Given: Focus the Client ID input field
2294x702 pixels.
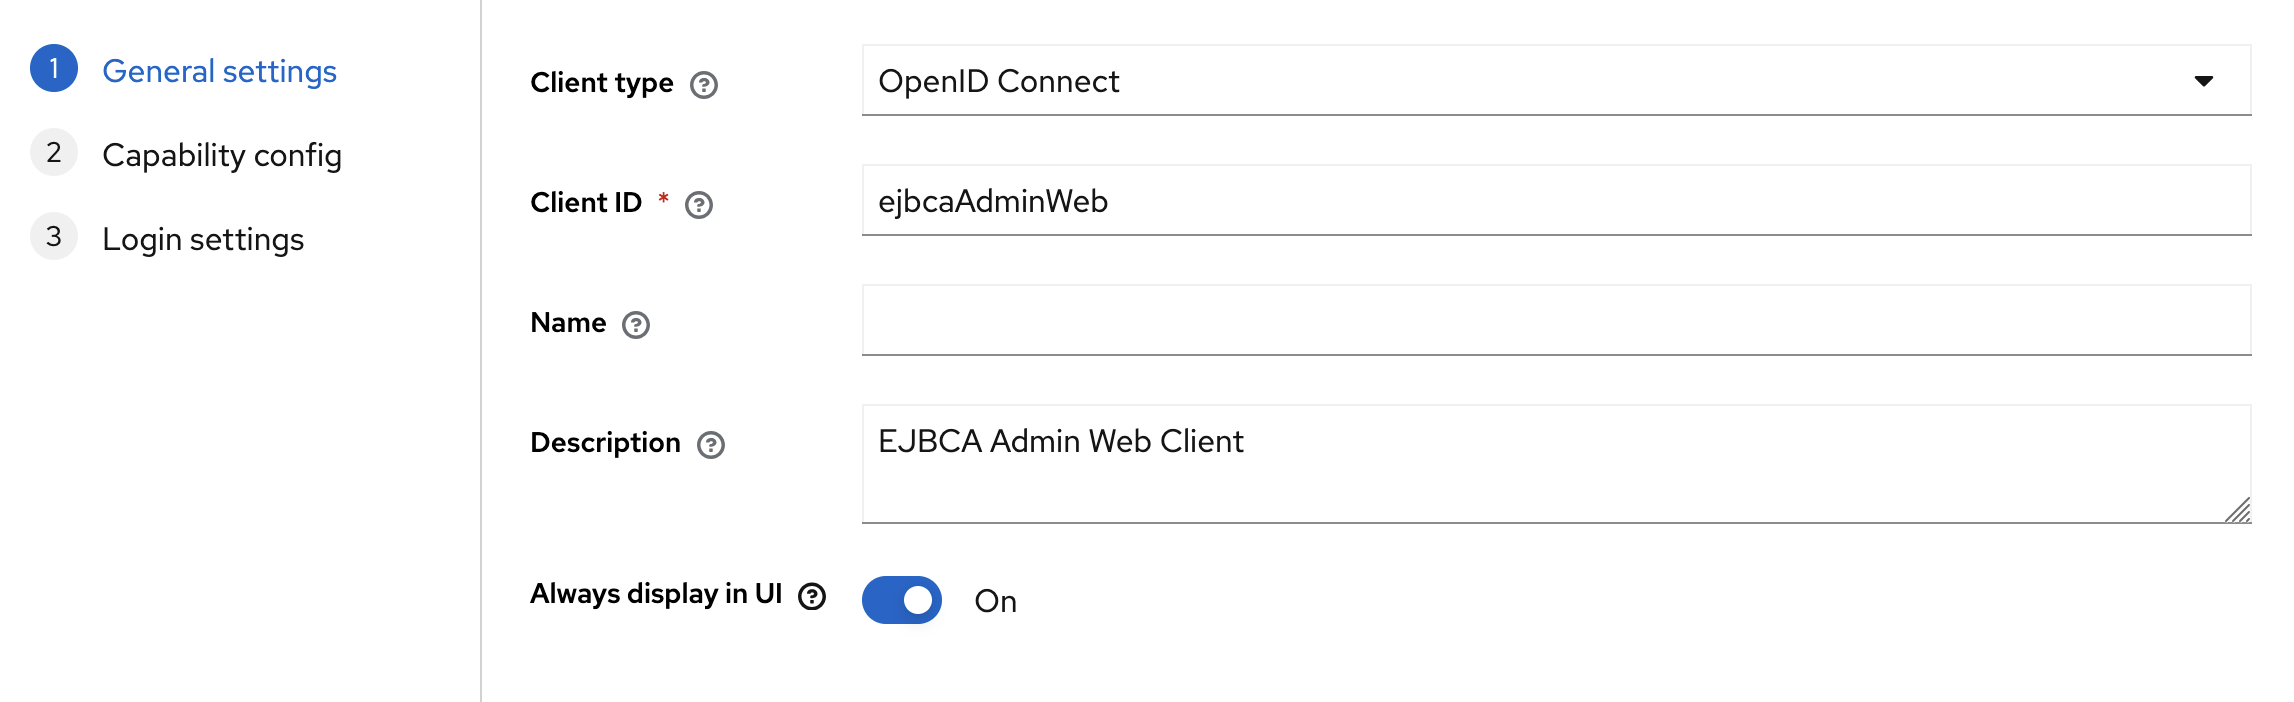Looking at the screenshot, I should coord(1556,201).
